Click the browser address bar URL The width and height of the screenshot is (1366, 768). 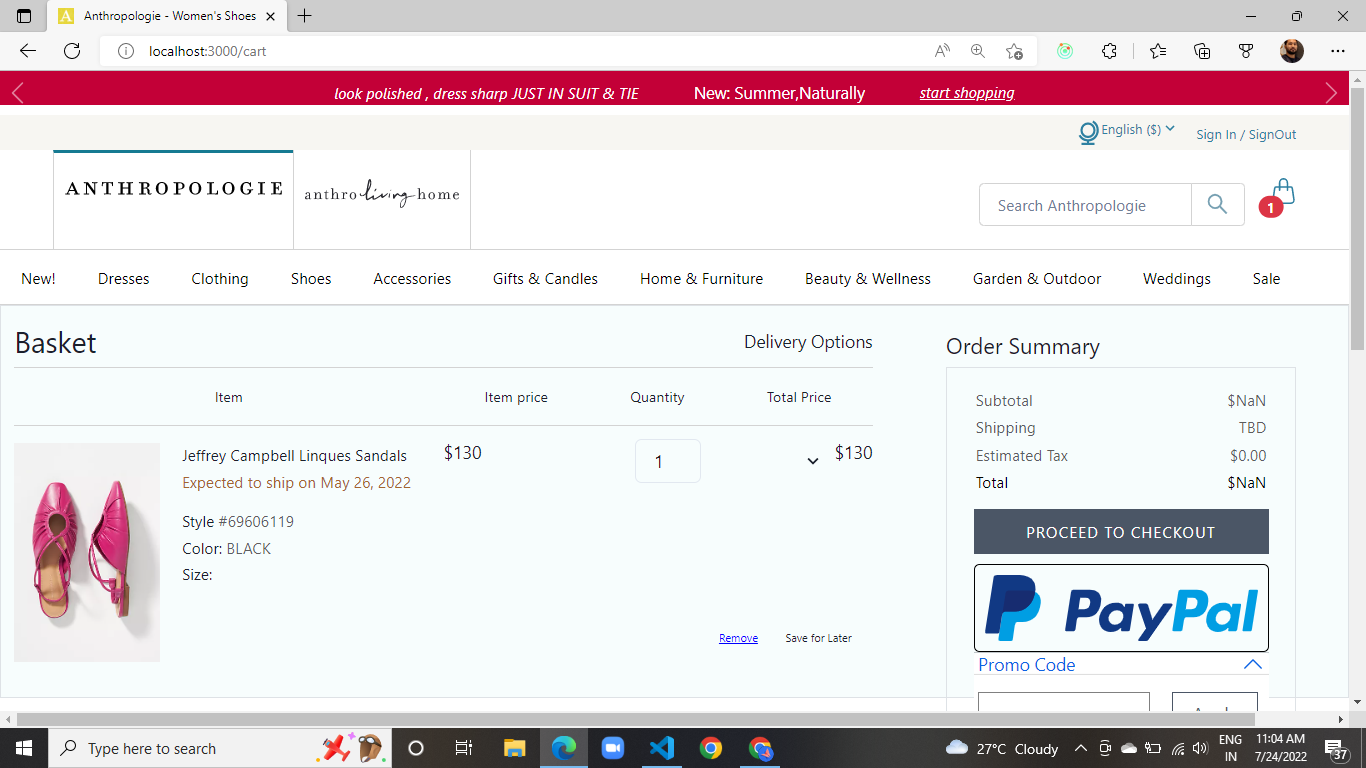[208, 51]
